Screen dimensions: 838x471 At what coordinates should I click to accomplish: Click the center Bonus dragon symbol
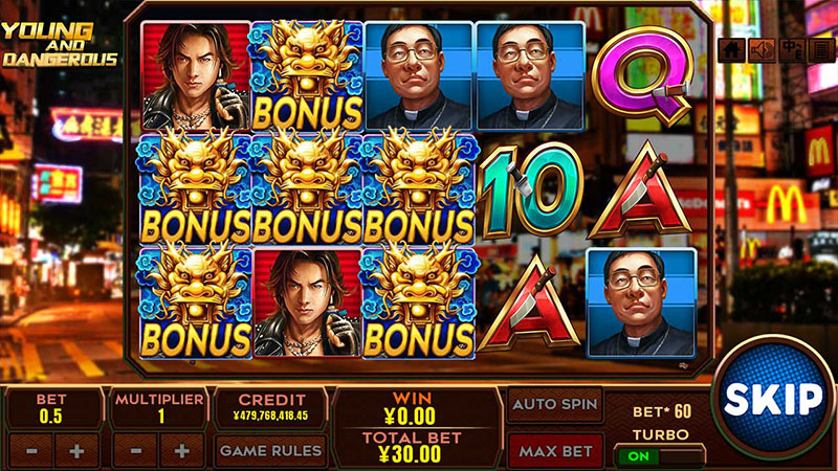point(307,190)
